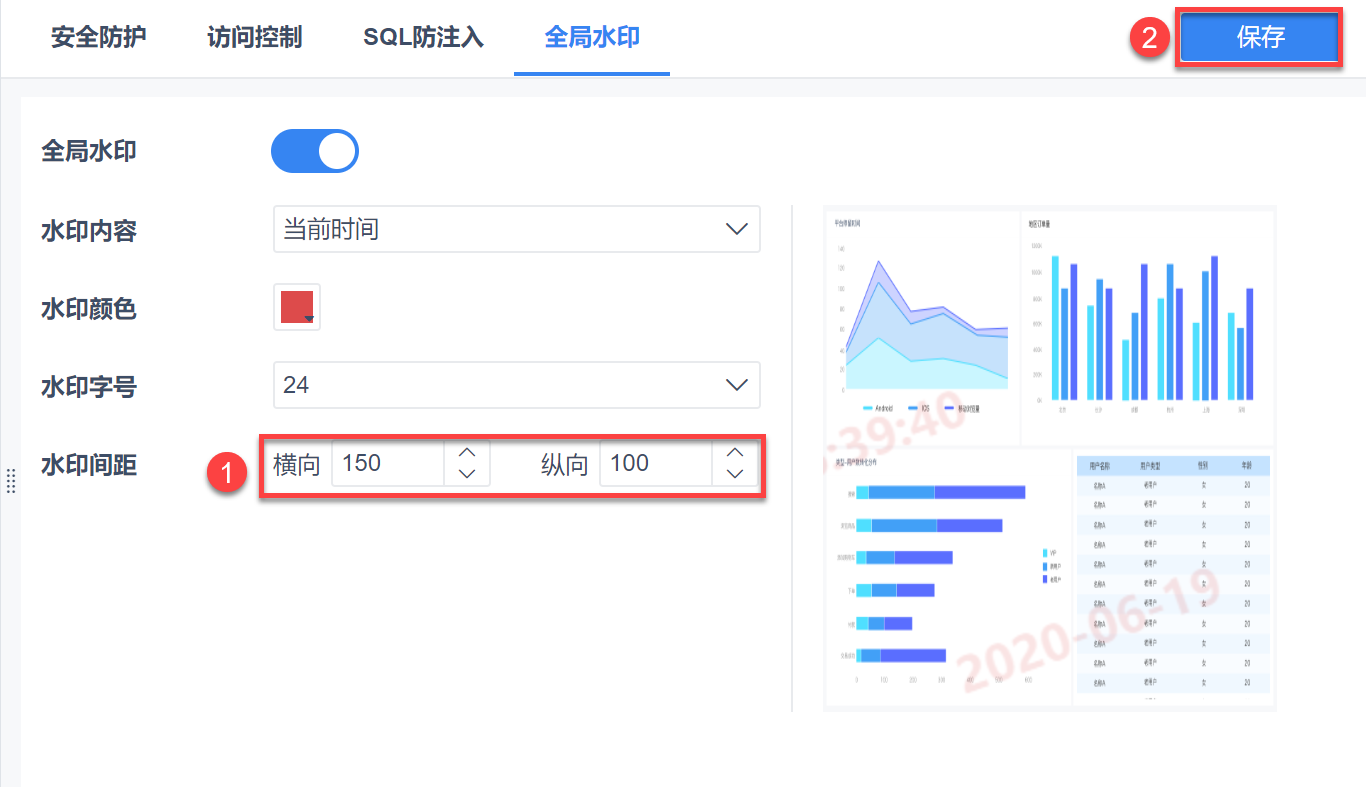Open the 水印颜色 color picker
Image resolution: width=1366 pixels, height=787 pixels.
tap(296, 307)
